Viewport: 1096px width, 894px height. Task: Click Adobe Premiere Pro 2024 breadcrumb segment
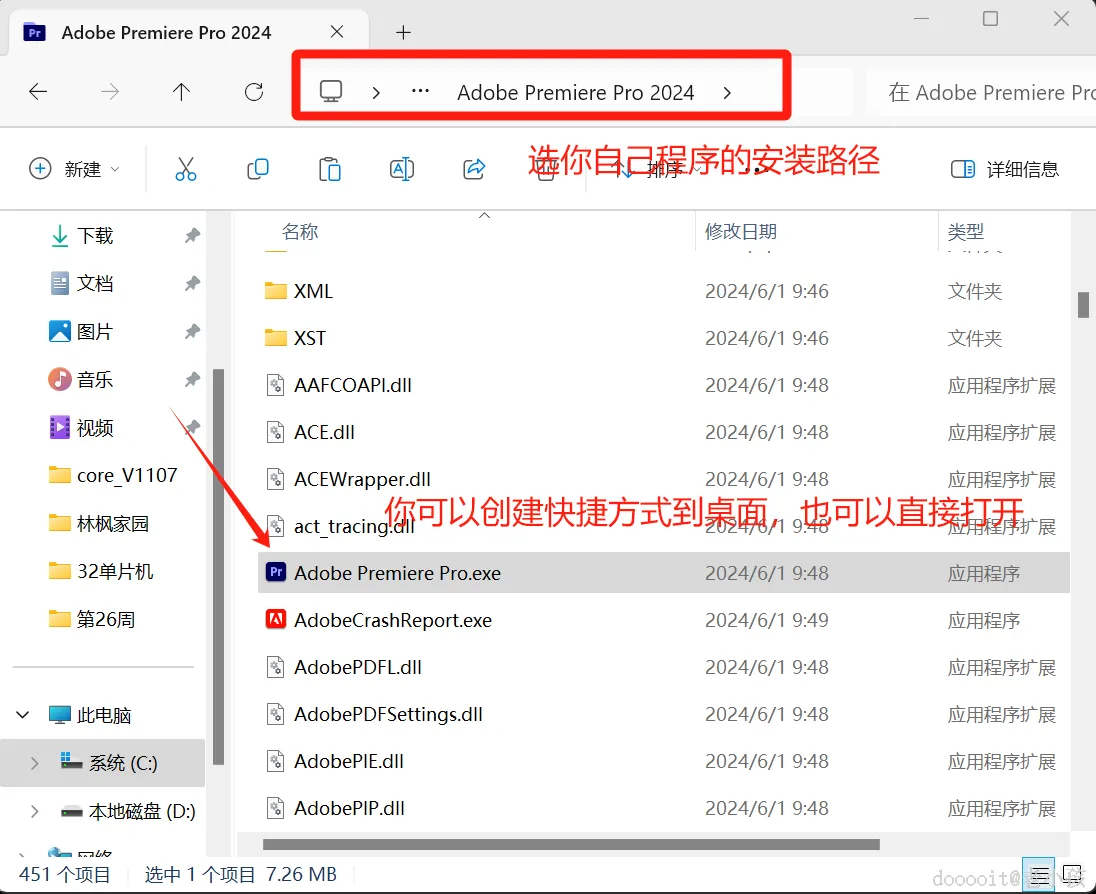click(575, 92)
